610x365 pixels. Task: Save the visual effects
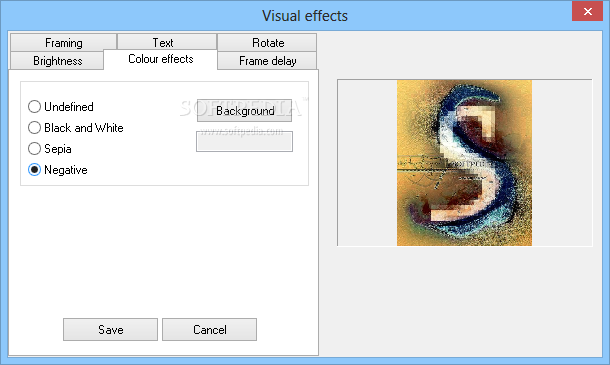tap(110, 330)
